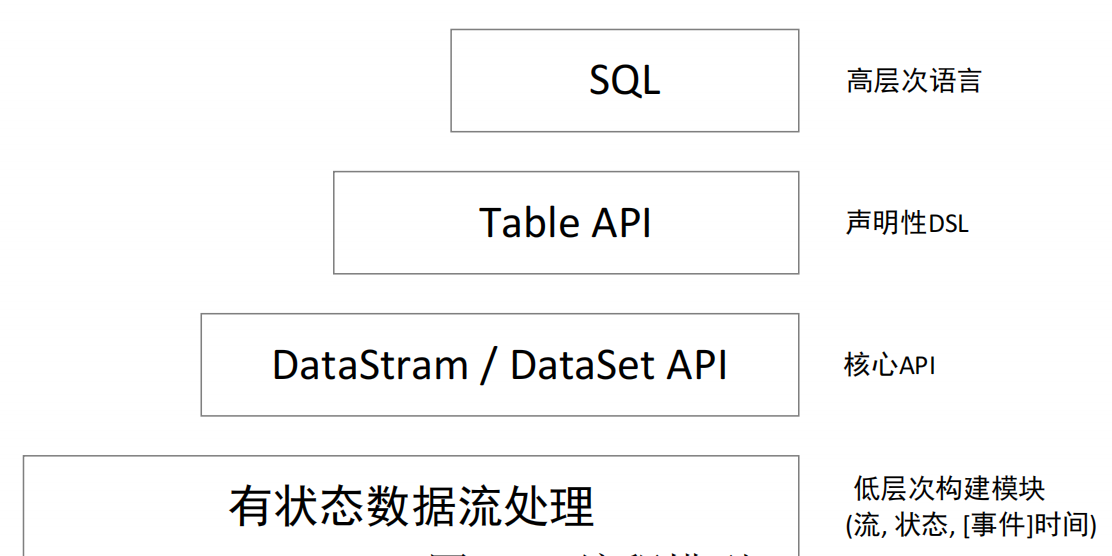Click the 声明性DSL label
The image size is (1112, 556).
907,223
